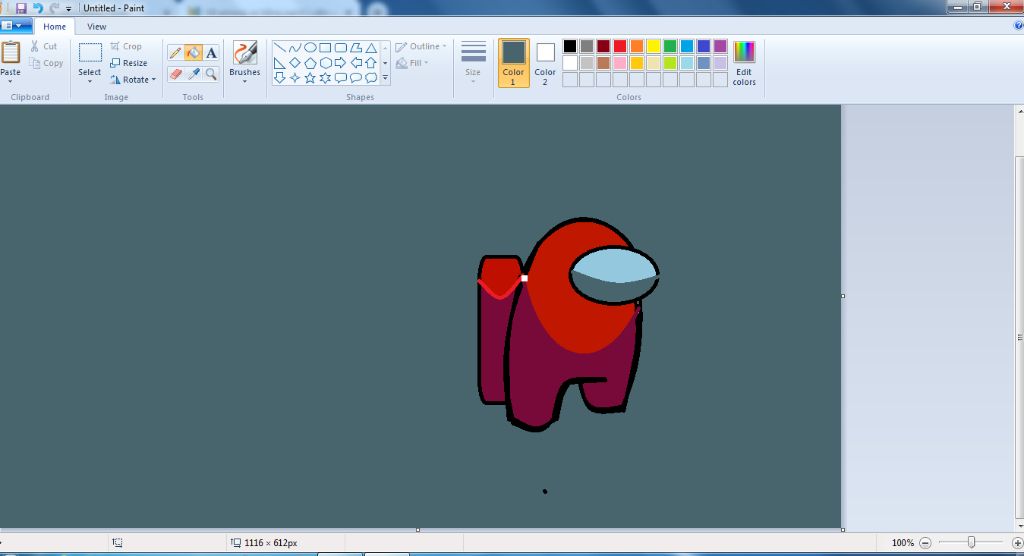Pick the yellow color swatch

[x=653, y=46]
